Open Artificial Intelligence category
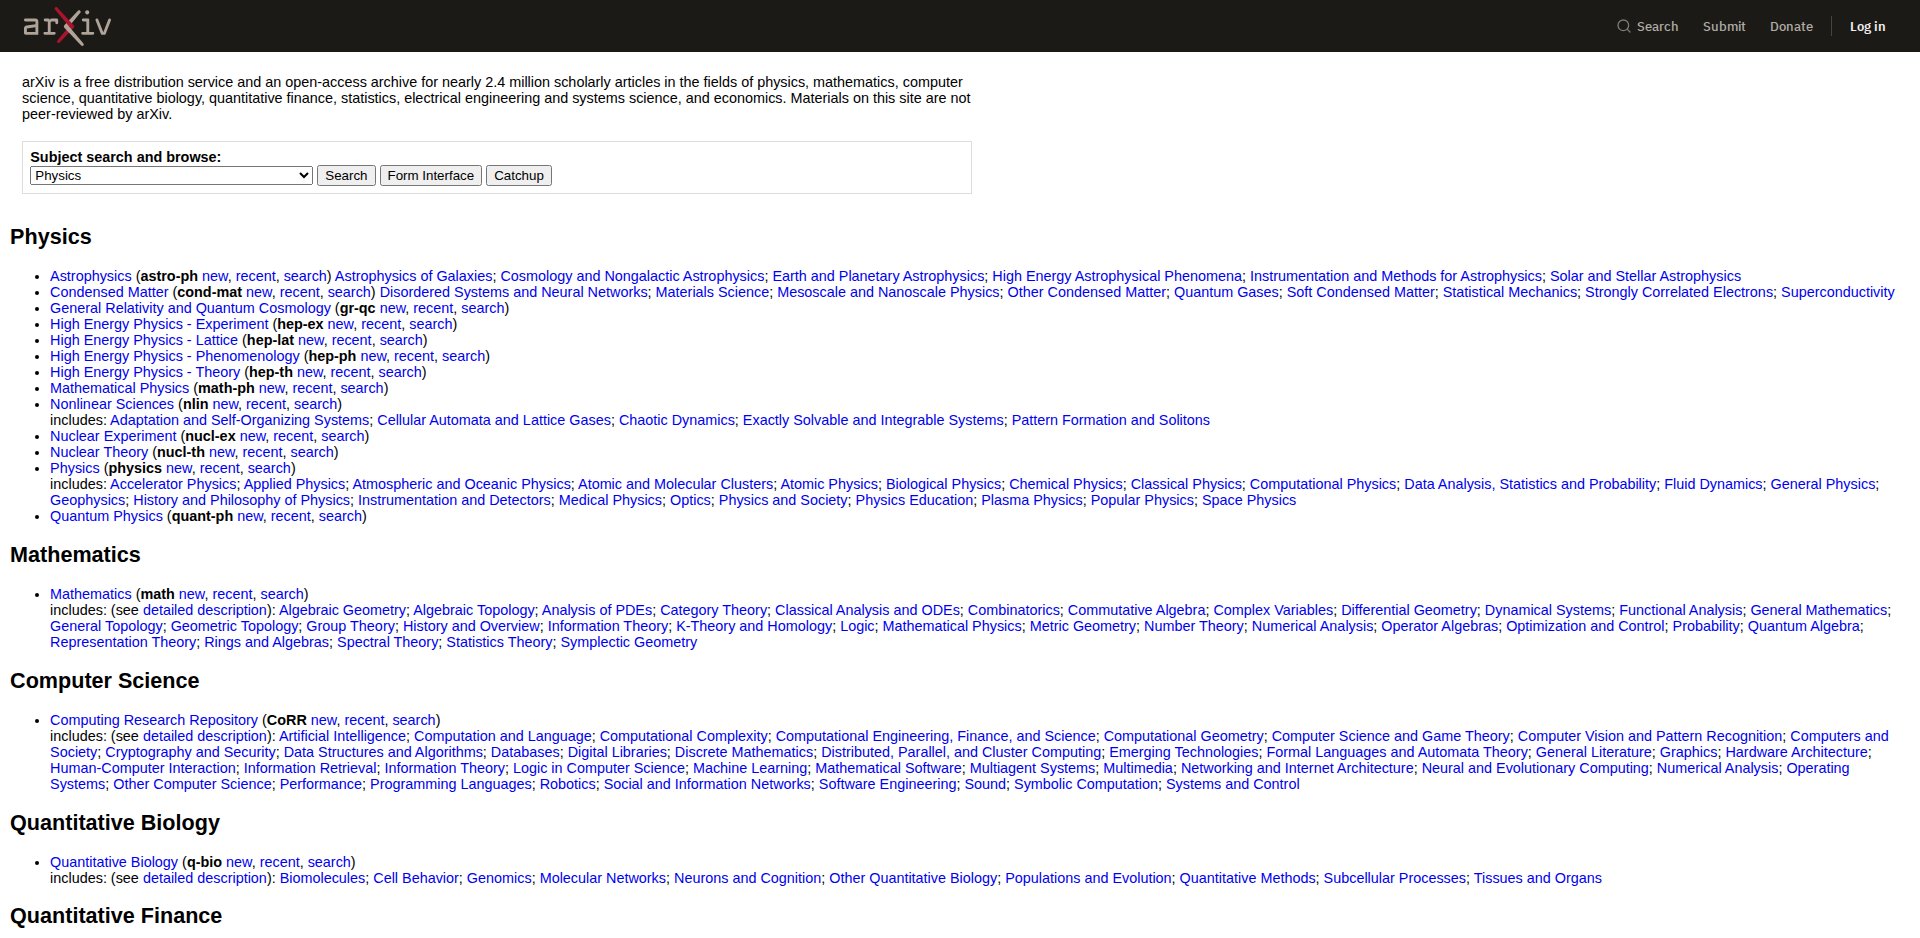Screen dimensions: 1920x938 pyautogui.click(x=342, y=736)
